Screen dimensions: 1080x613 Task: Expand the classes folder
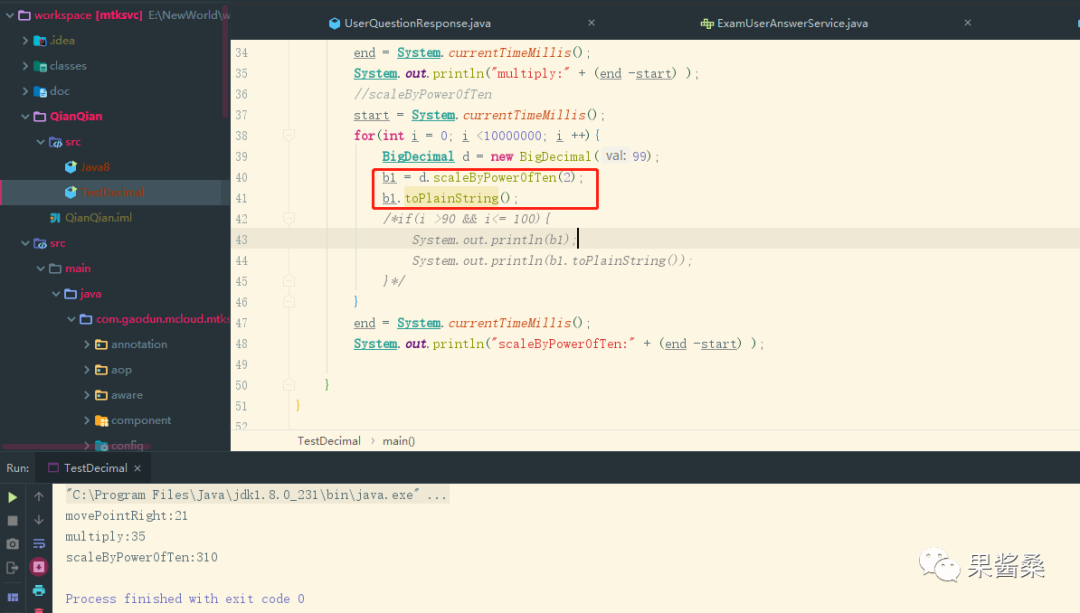tap(25, 66)
